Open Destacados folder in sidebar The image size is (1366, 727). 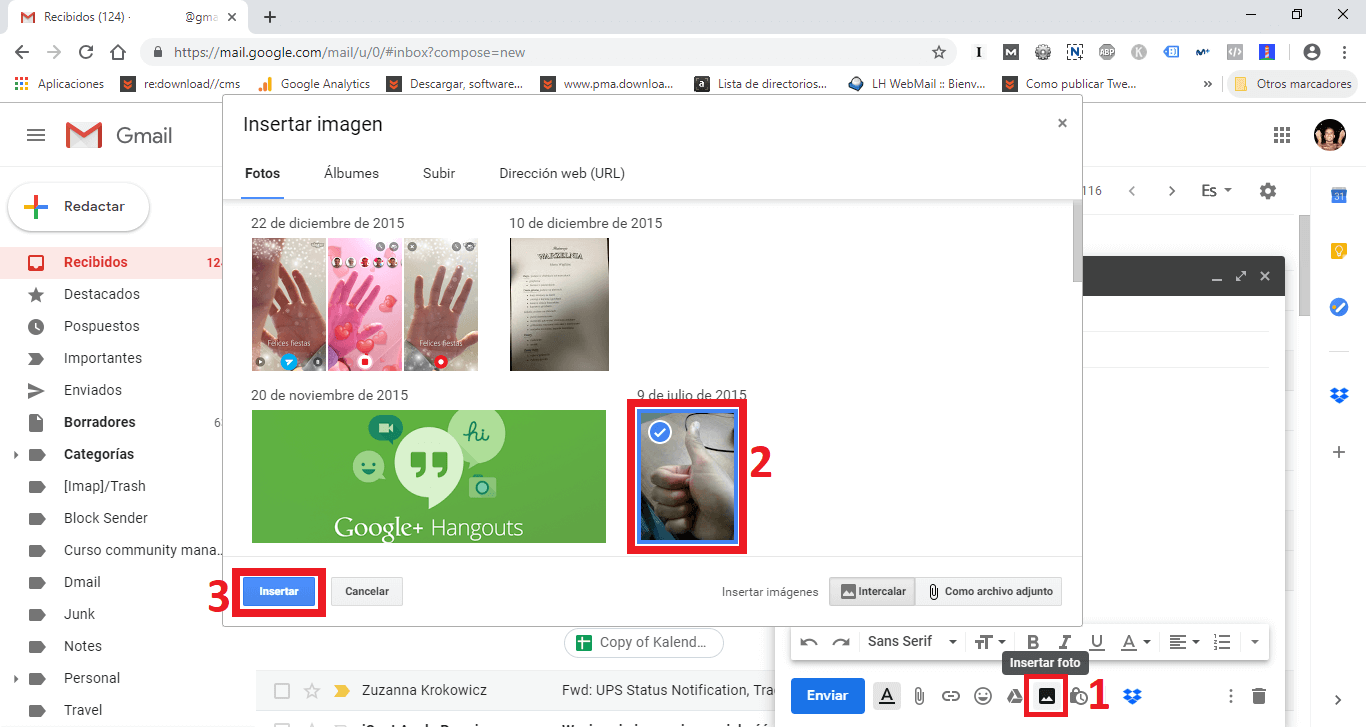(x=102, y=294)
